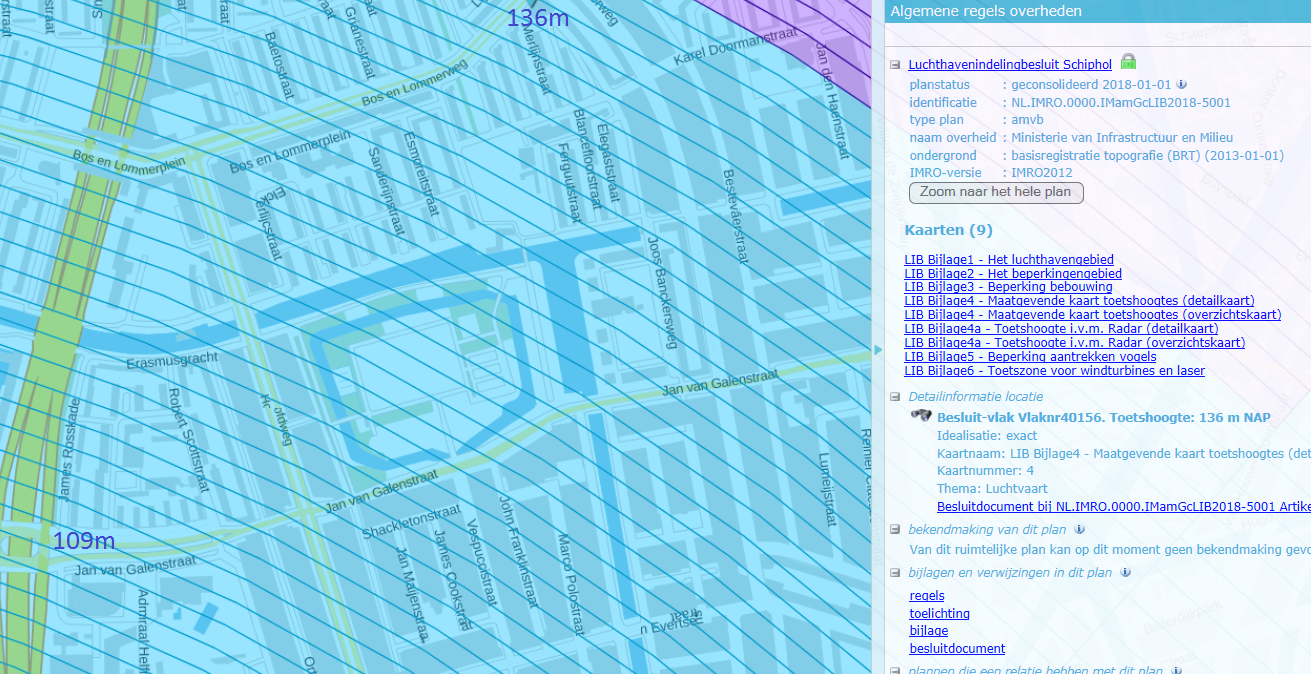Collapse the Detailinformatie locatie section
This screenshot has width=1311, height=674.
click(x=896, y=397)
